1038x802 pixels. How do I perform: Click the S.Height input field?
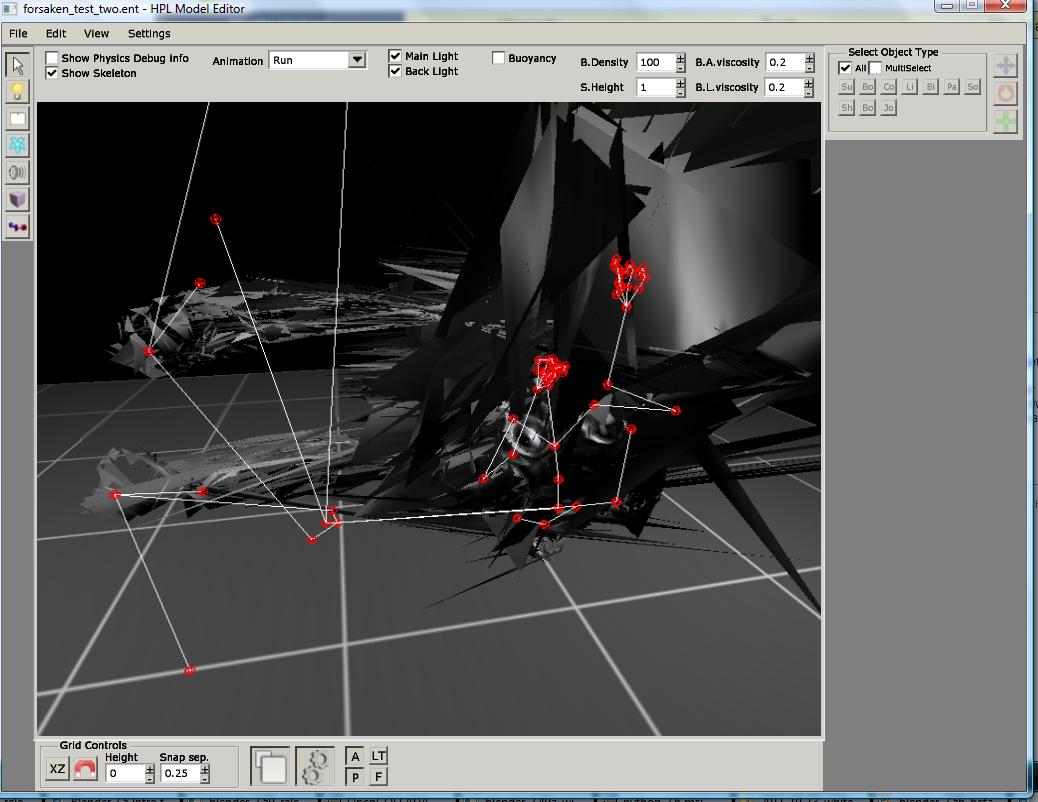654,87
